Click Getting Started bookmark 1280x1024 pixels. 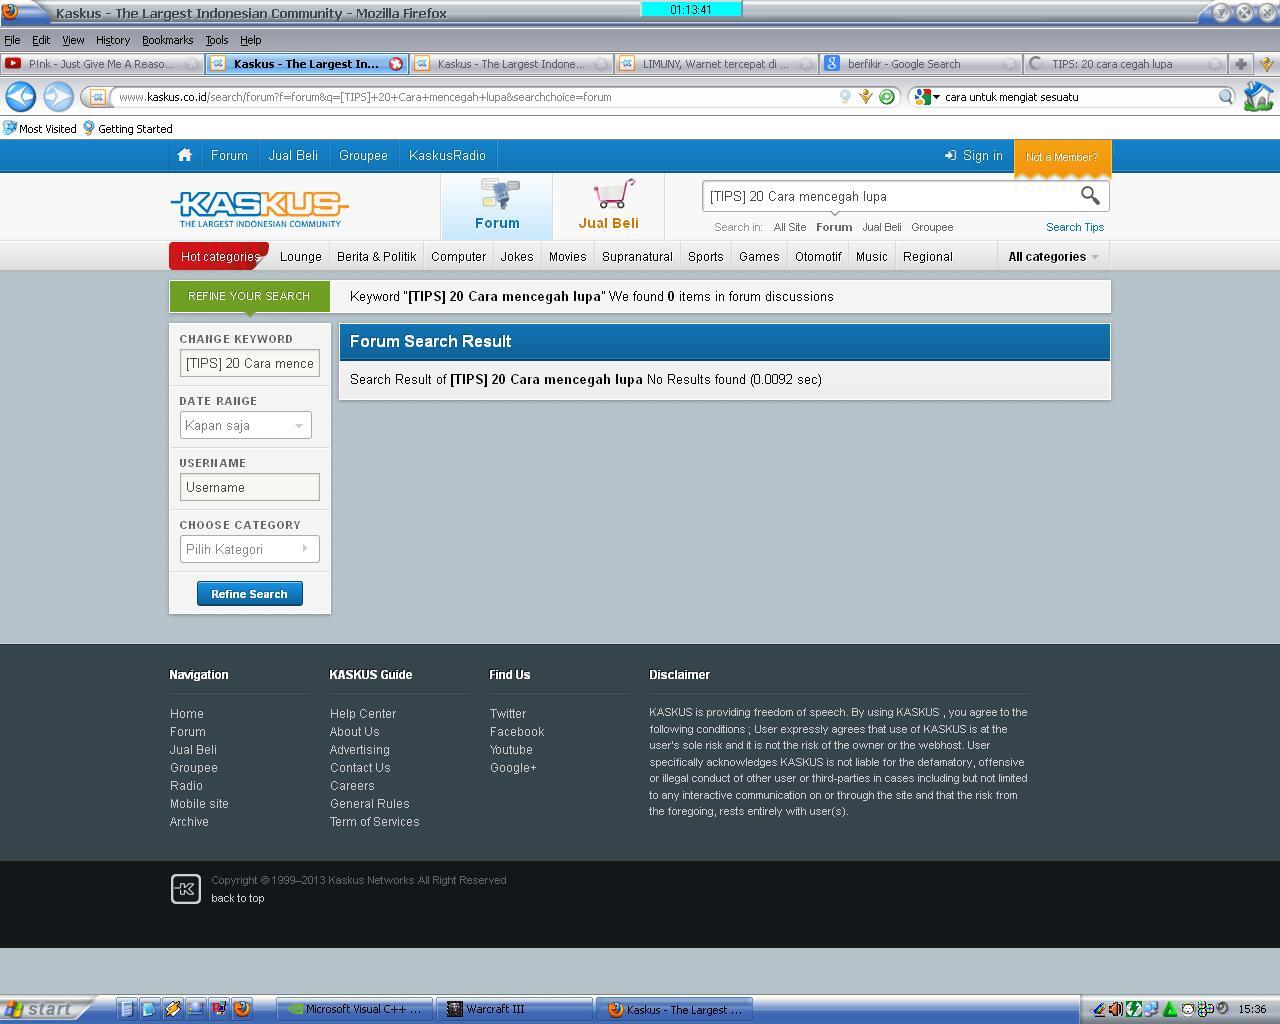click(x=127, y=128)
